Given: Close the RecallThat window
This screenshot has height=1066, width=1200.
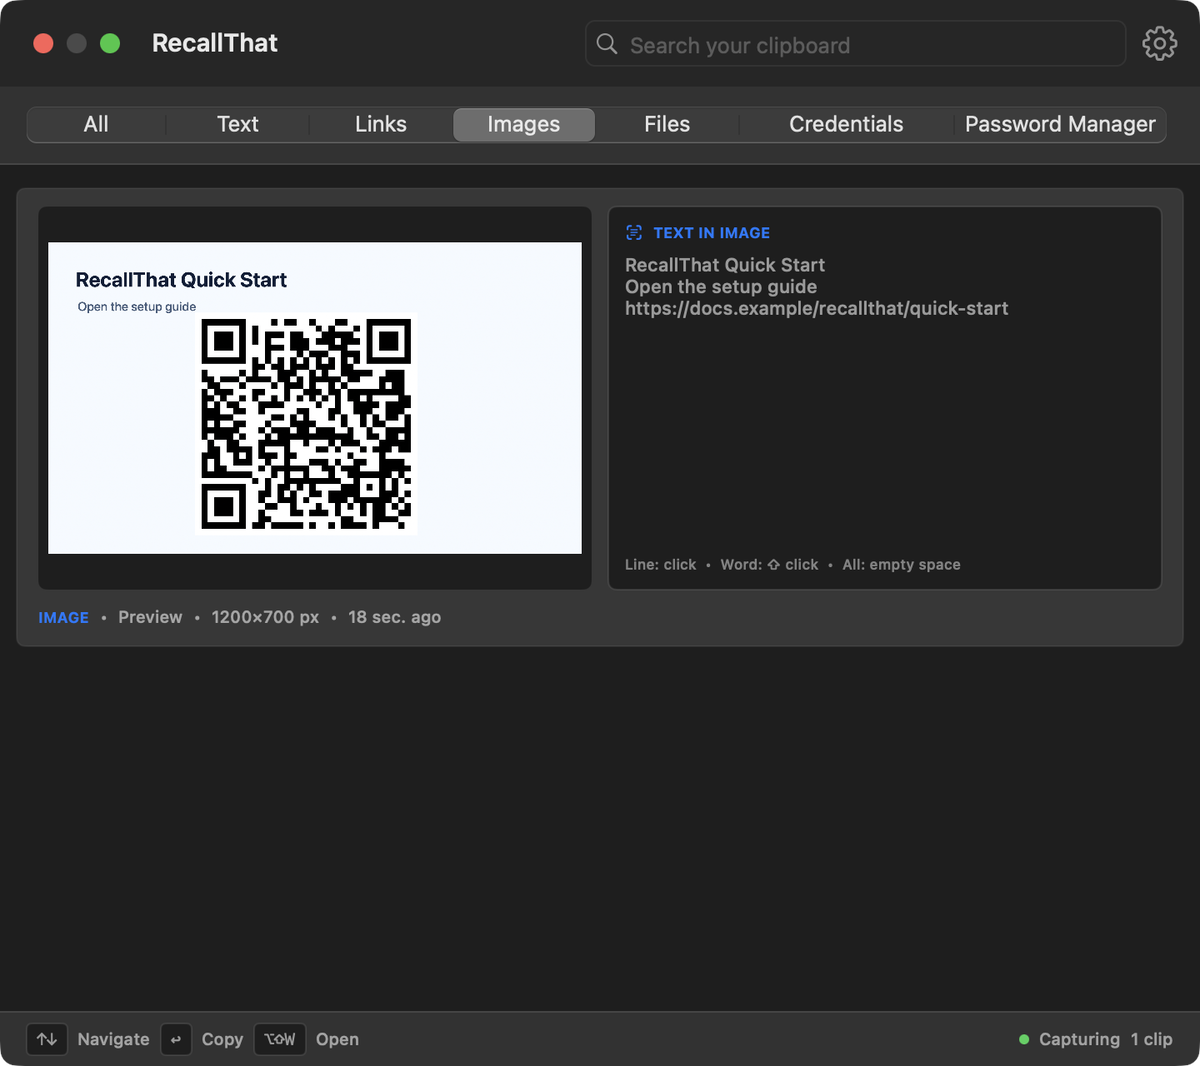Looking at the screenshot, I should coord(43,43).
